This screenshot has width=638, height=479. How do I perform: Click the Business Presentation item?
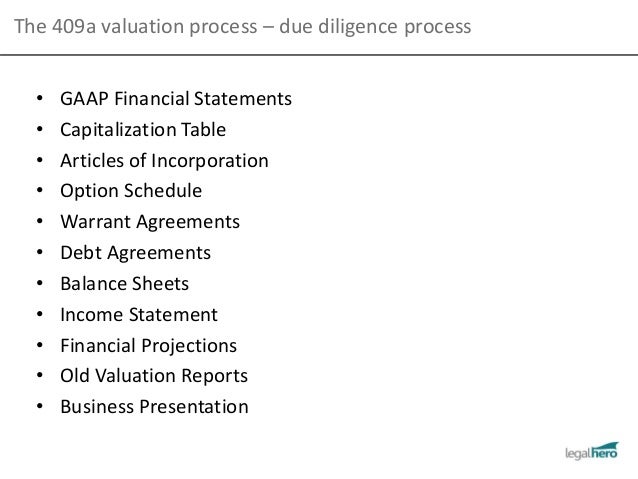(x=154, y=407)
